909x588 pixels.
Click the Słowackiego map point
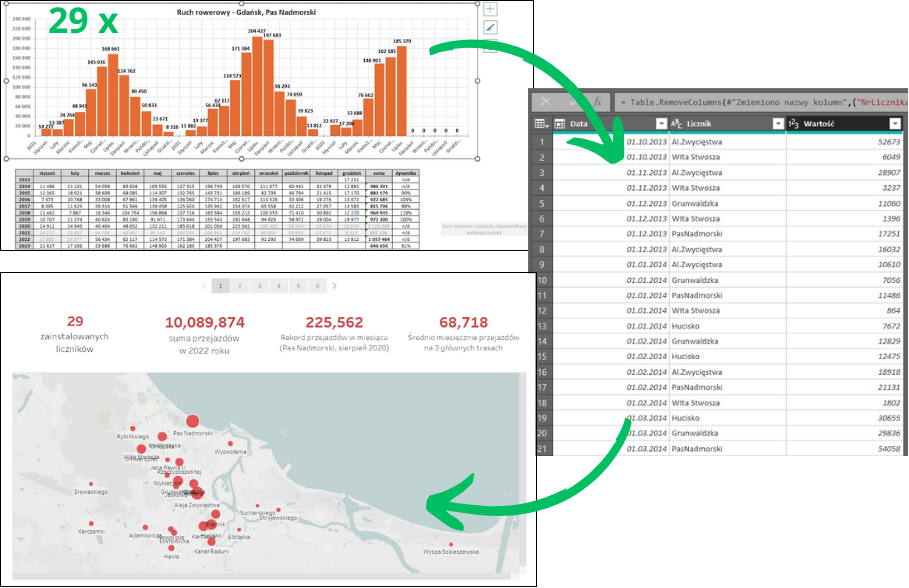91,484
